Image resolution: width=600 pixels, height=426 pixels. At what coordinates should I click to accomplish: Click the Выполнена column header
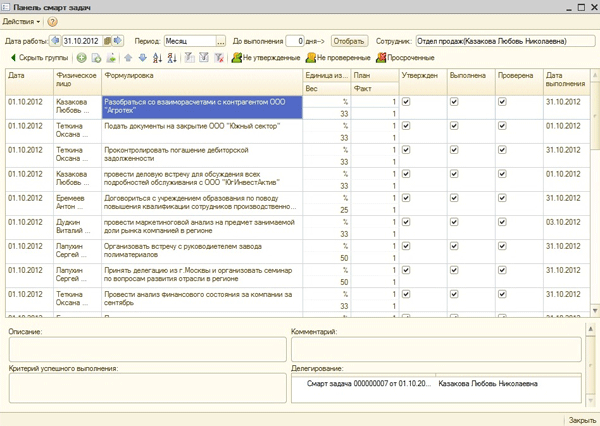471,82
